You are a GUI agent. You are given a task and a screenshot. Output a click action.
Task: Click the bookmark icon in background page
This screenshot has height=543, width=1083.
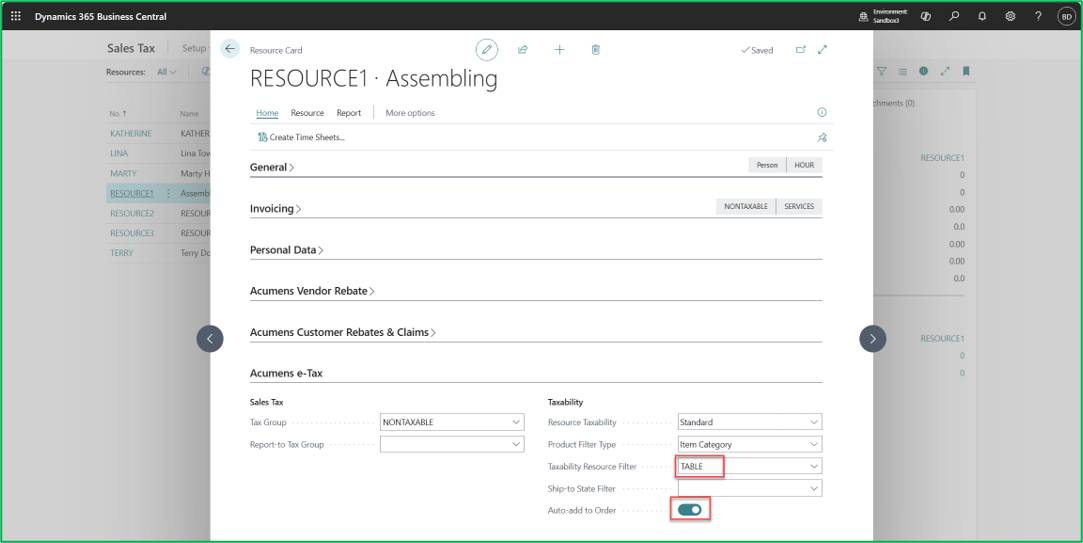tap(966, 71)
